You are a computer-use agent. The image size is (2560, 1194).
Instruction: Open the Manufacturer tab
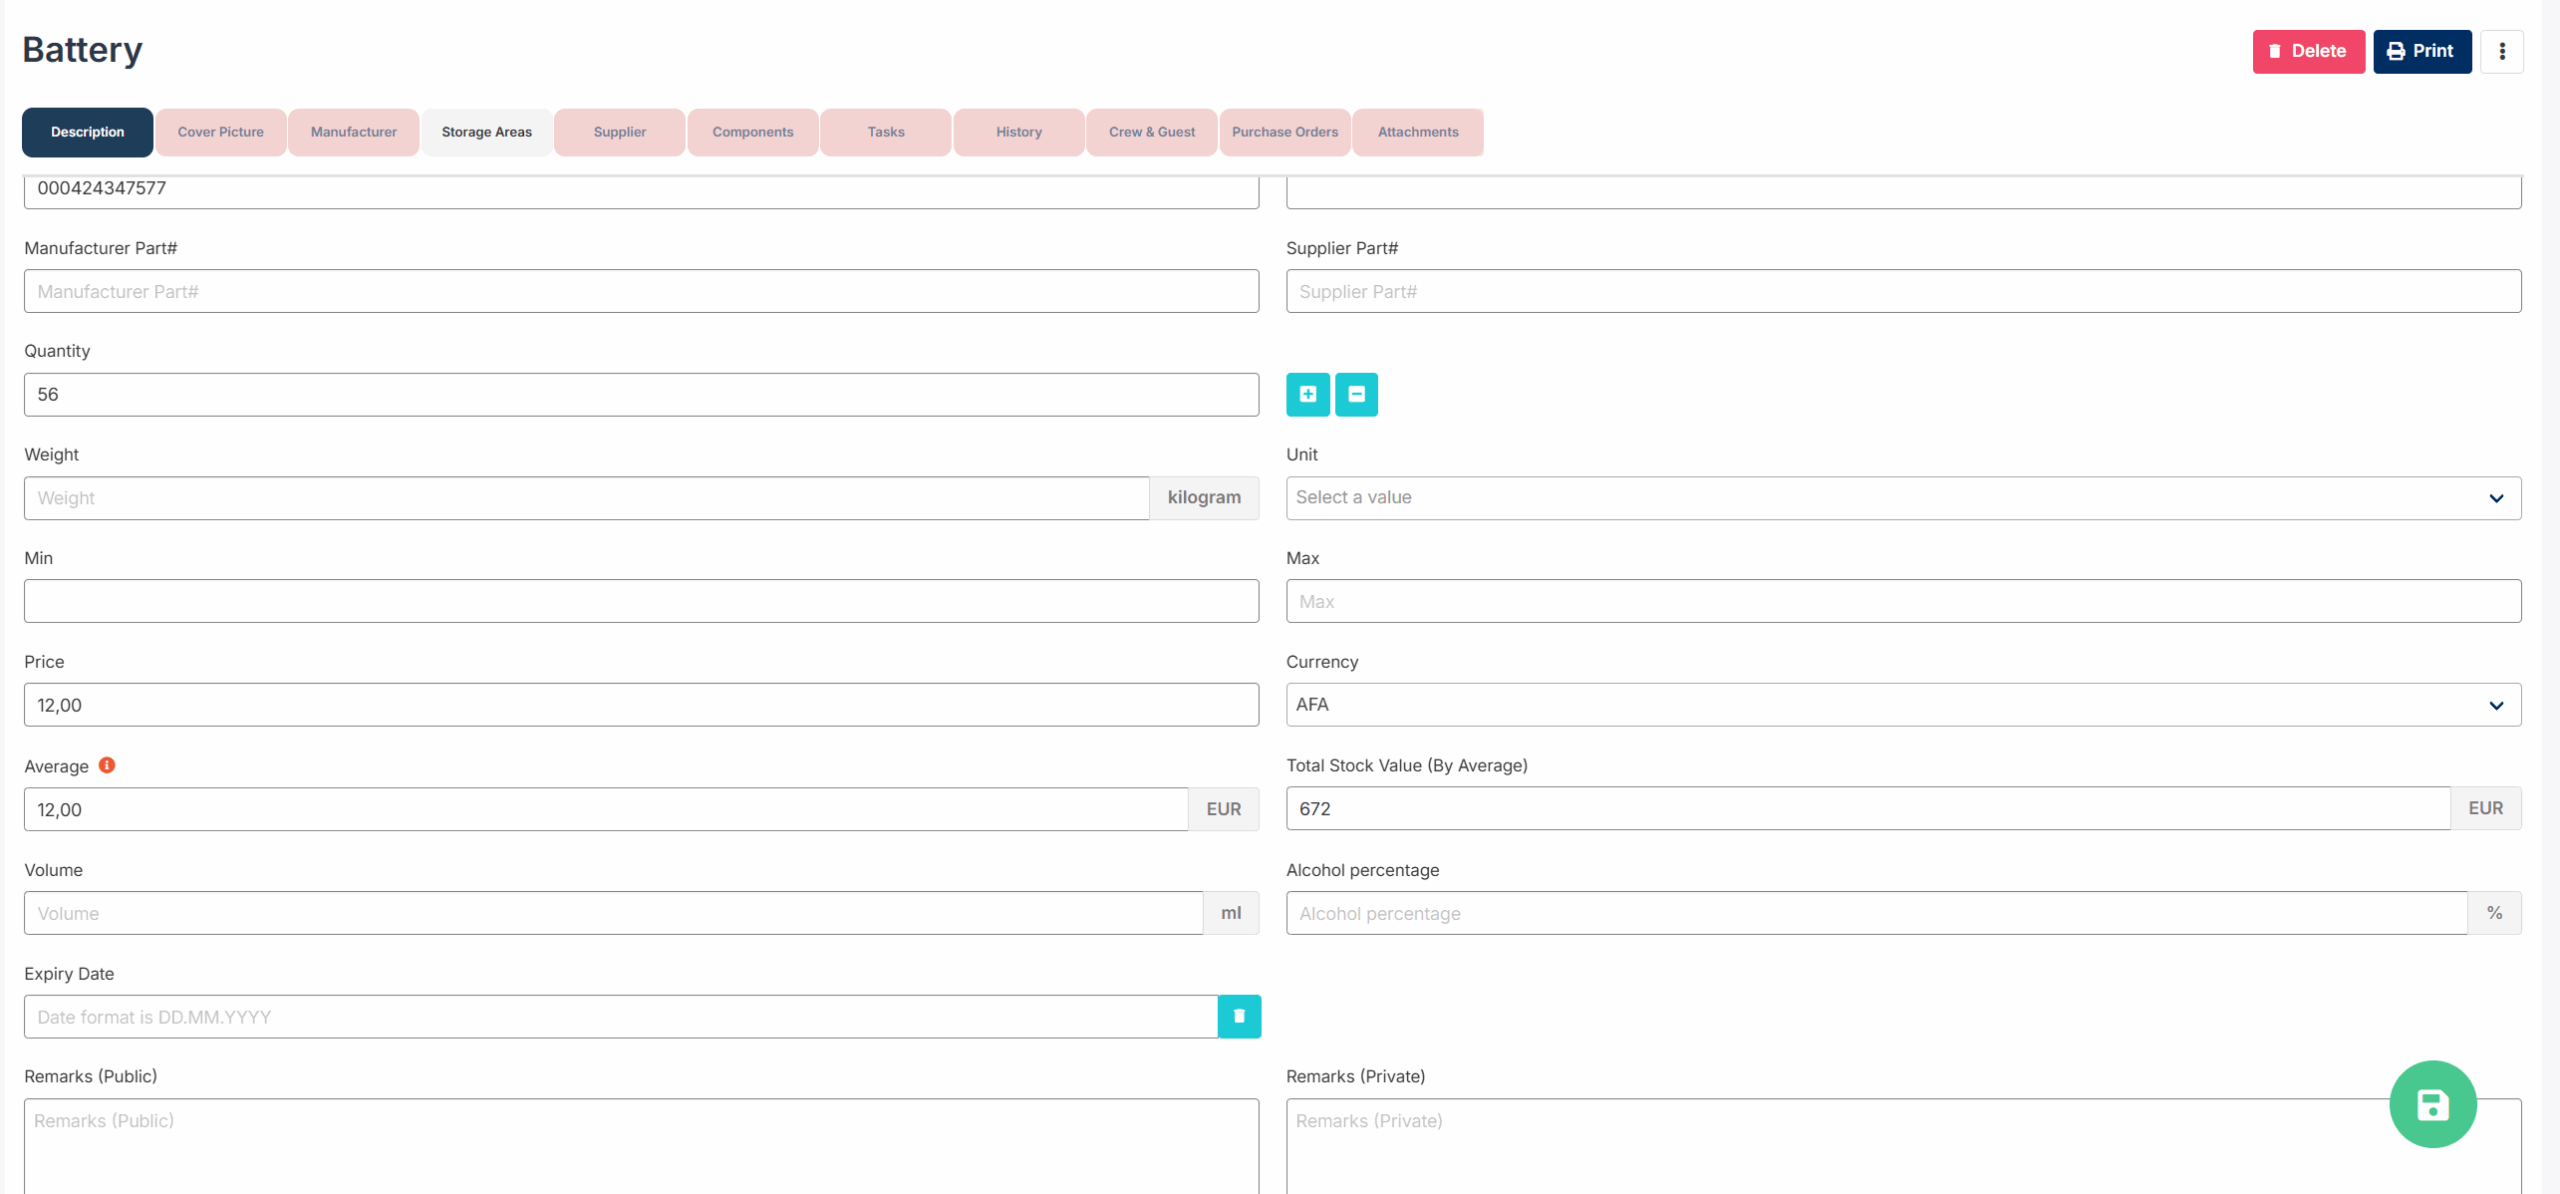pyautogui.click(x=354, y=132)
